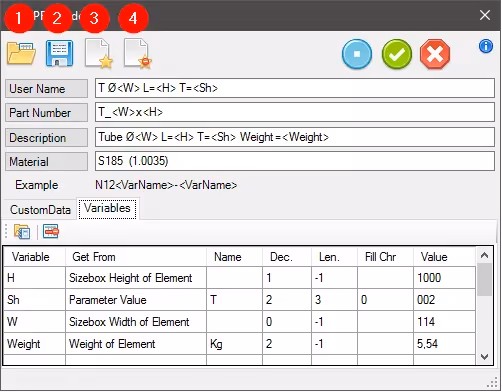Click the delete document star icon
Image resolution: width=502 pixels, height=392 pixels.
click(x=138, y=53)
